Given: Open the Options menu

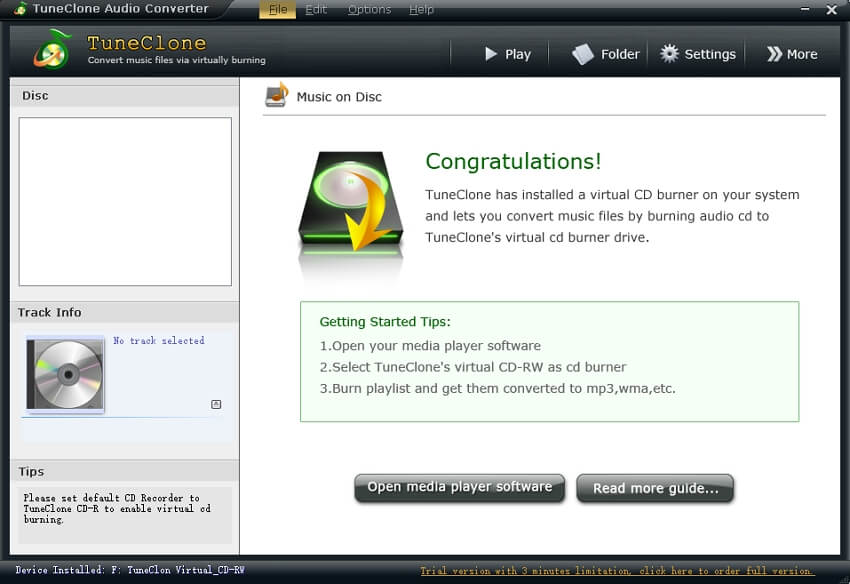Looking at the screenshot, I should pos(369,10).
